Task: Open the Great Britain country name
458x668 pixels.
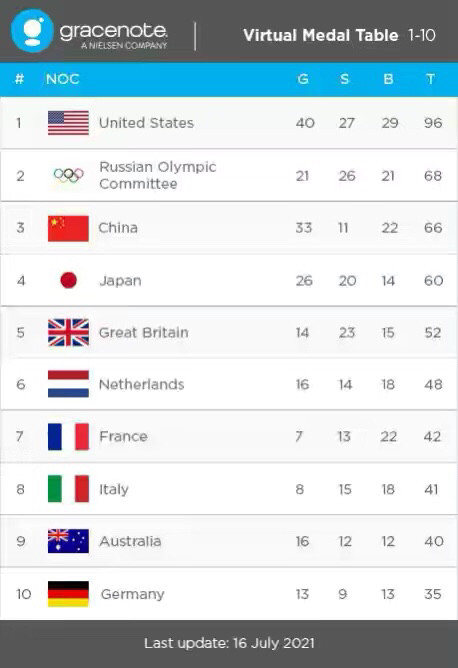Action: coord(144,332)
